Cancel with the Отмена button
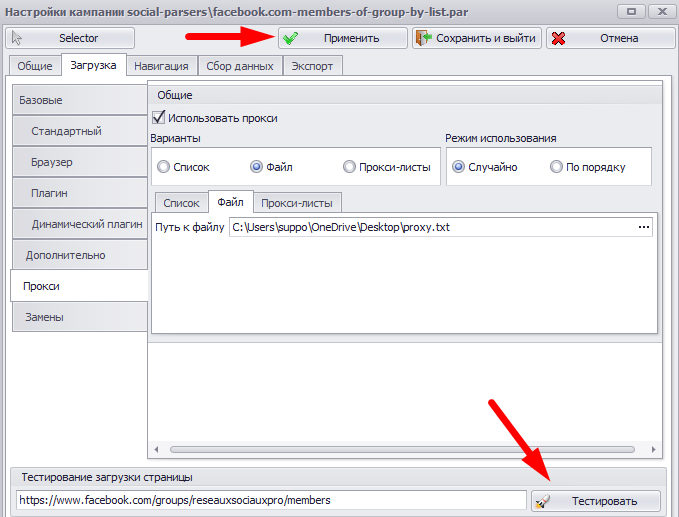 611,38
